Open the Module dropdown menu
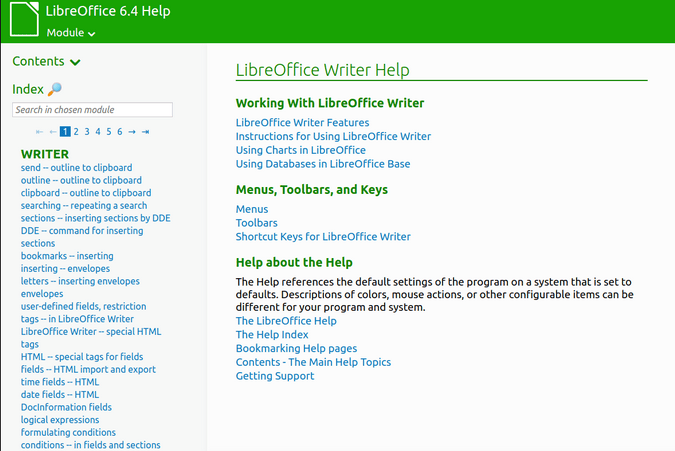675x451 pixels. 71,33
